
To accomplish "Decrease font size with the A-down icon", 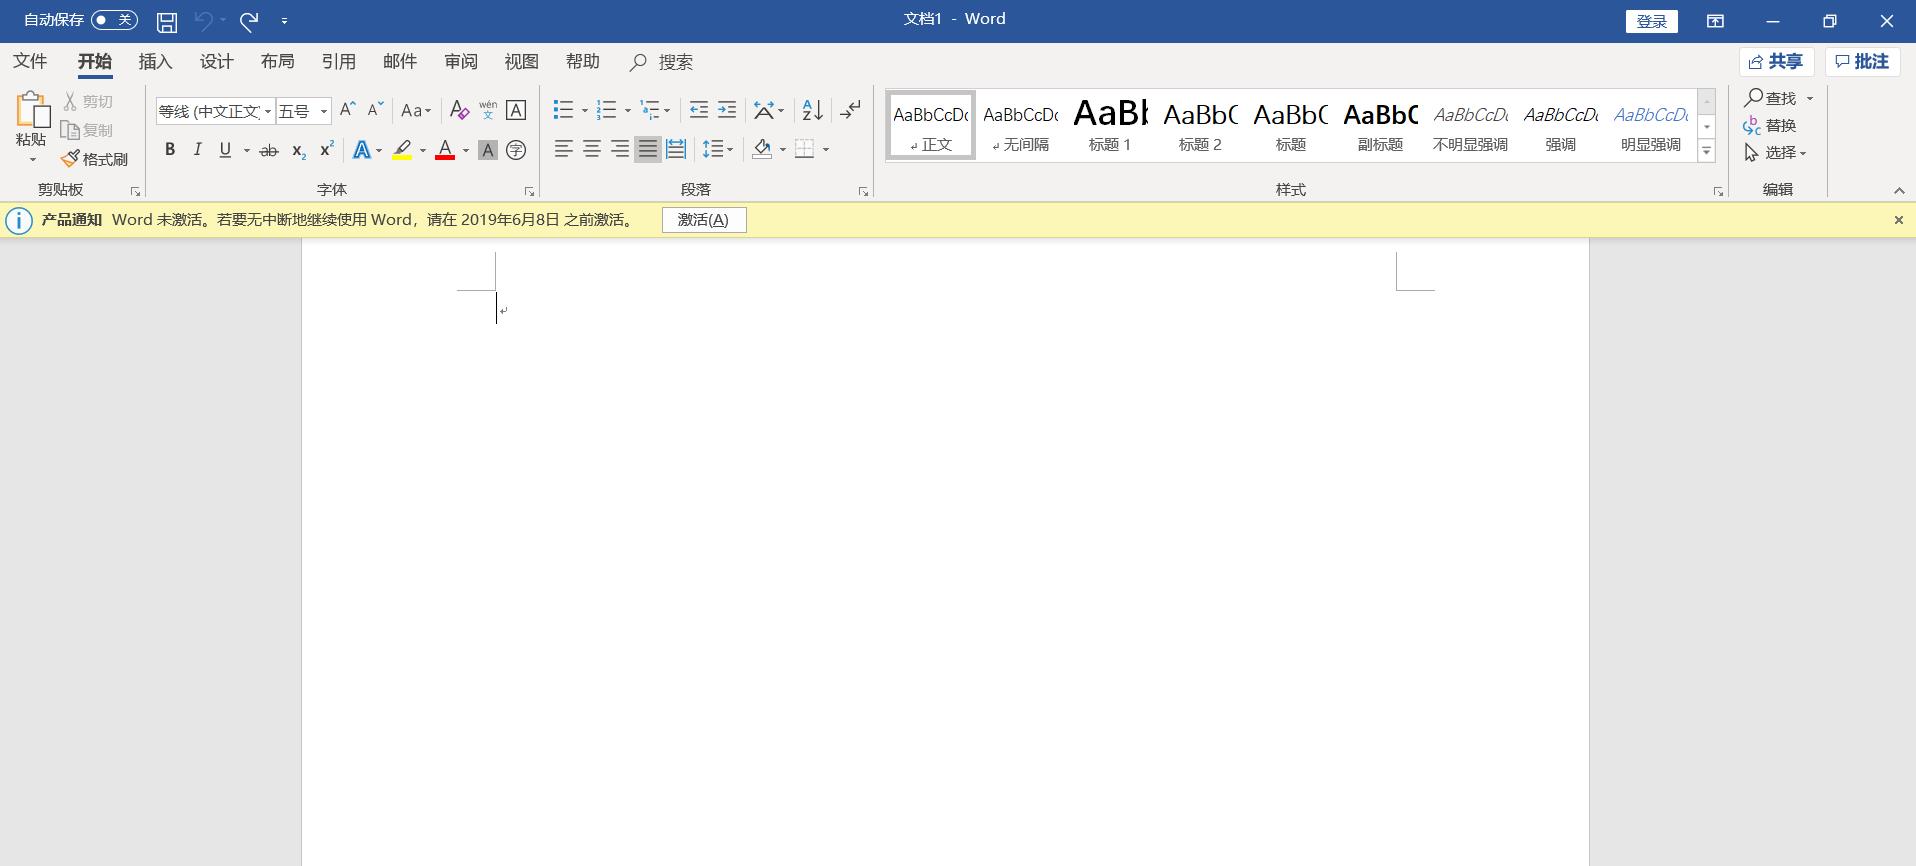I will coord(375,110).
